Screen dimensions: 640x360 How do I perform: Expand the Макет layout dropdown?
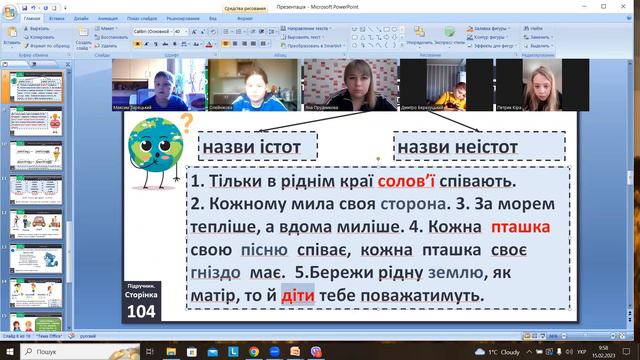click(x=106, y=29)
